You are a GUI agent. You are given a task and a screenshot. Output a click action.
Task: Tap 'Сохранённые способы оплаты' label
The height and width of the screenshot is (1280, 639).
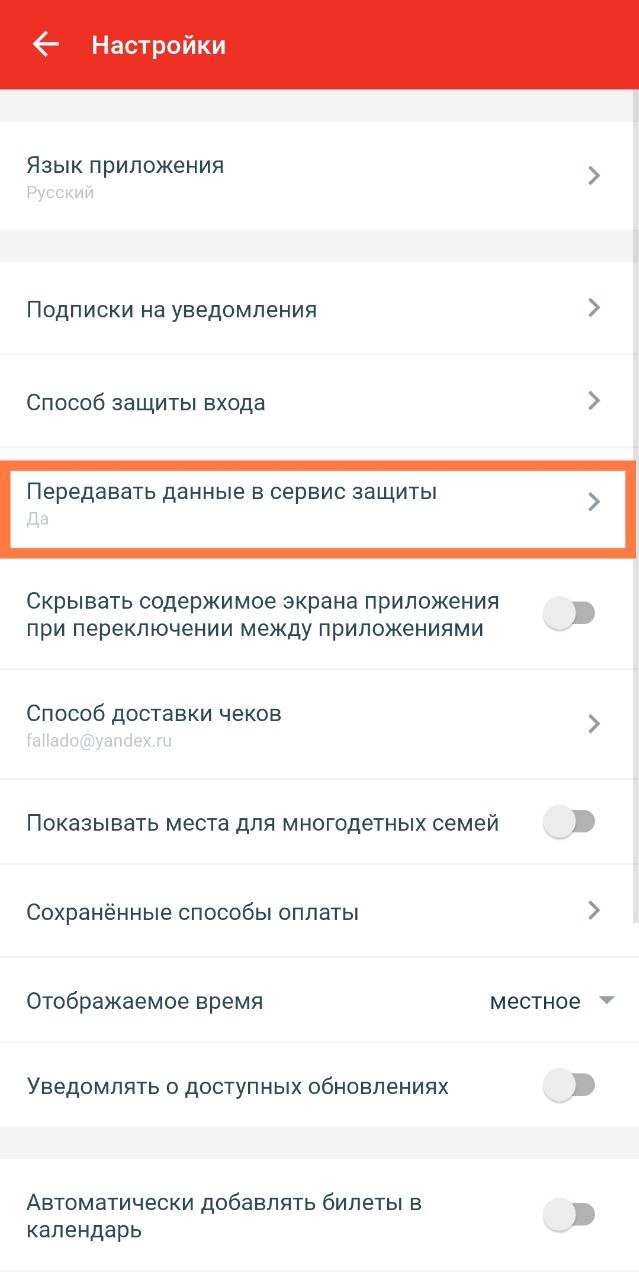[x=192, y=912]
